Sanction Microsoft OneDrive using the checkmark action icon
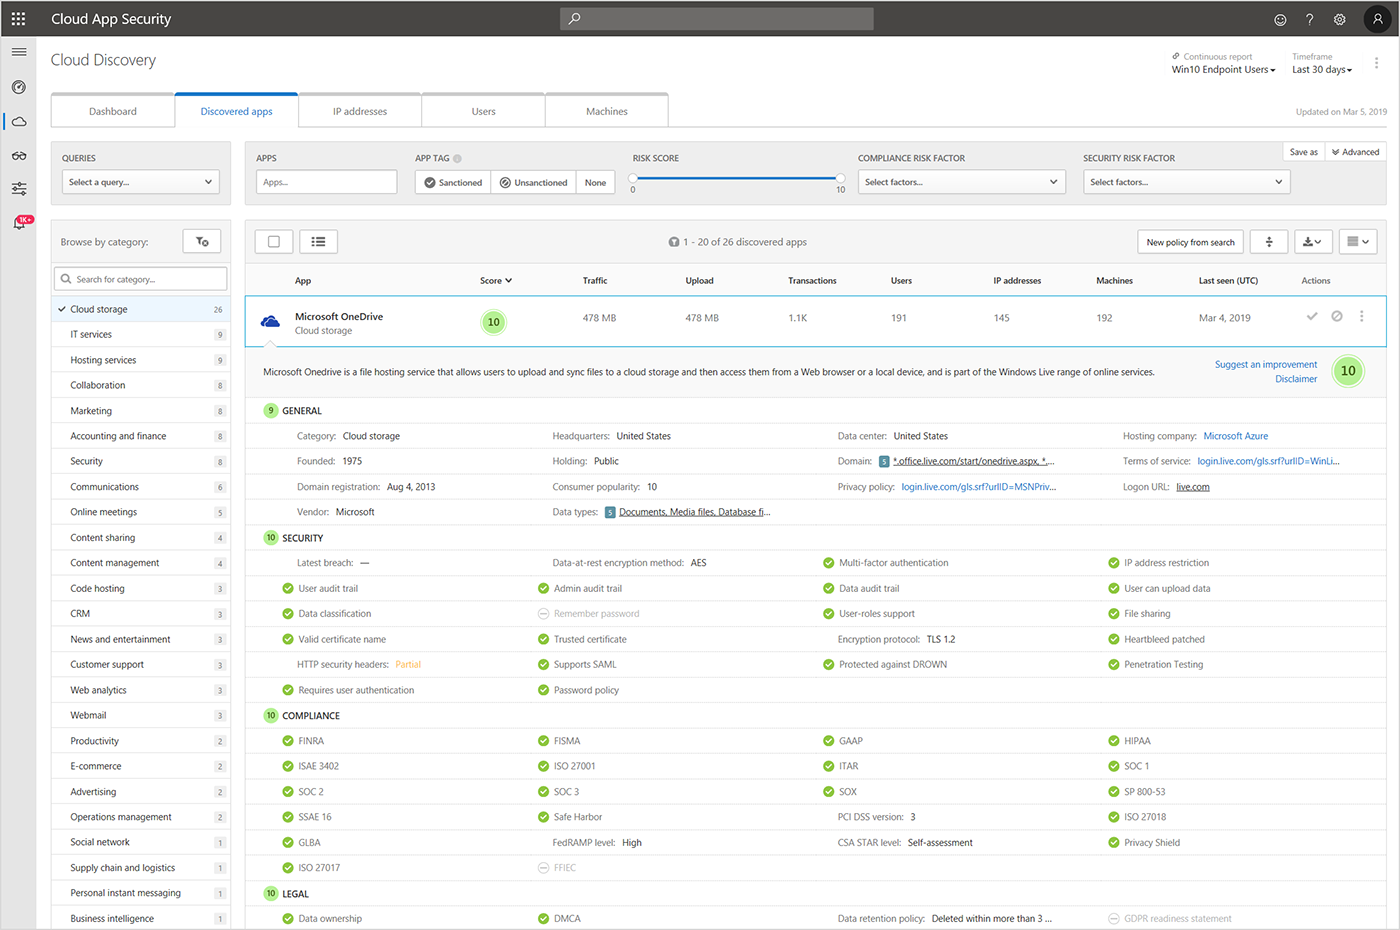Screen dimensions: 1400x930 point(1313,316)
